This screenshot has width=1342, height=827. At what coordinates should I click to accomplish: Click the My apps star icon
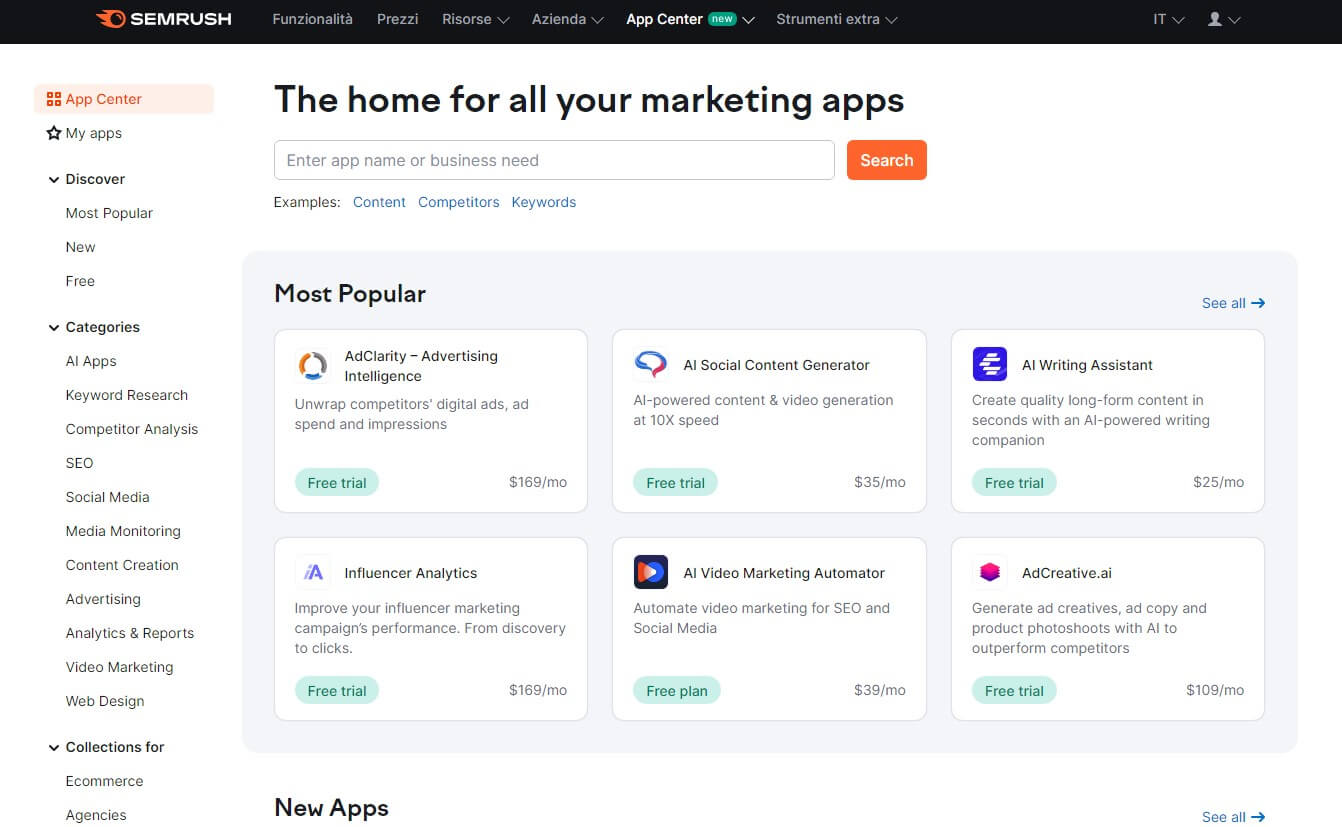(x=54, y=133)
